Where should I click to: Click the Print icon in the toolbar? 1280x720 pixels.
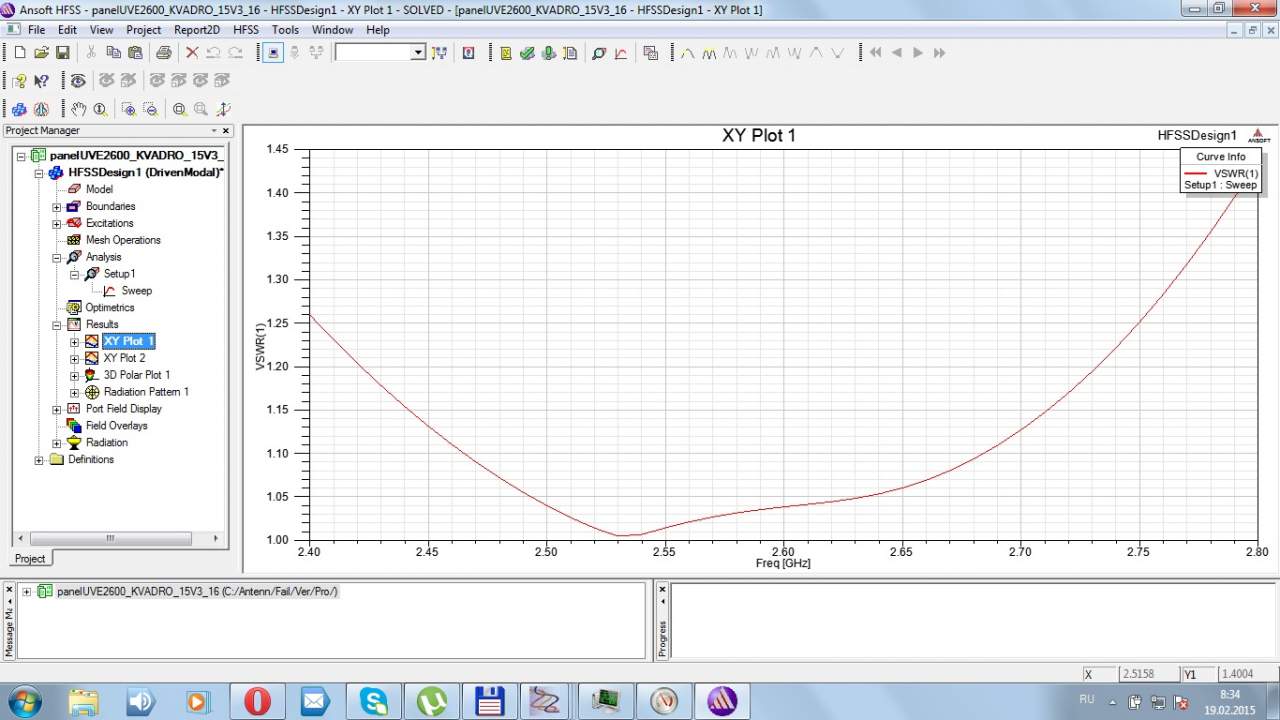click(163, 53)
